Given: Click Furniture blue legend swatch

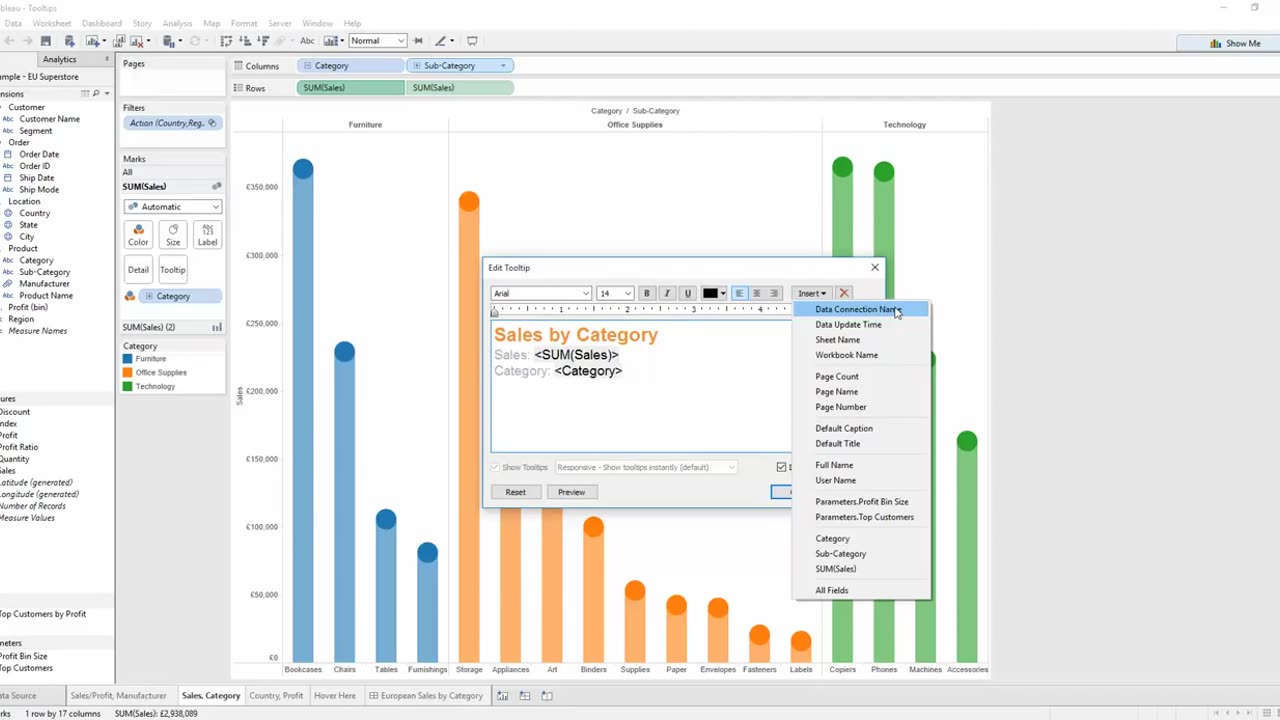Looking at the screenshot, I should point(128,359).
